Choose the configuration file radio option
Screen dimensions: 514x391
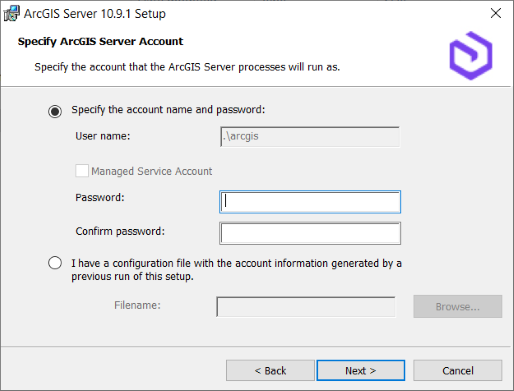[55, 263]
